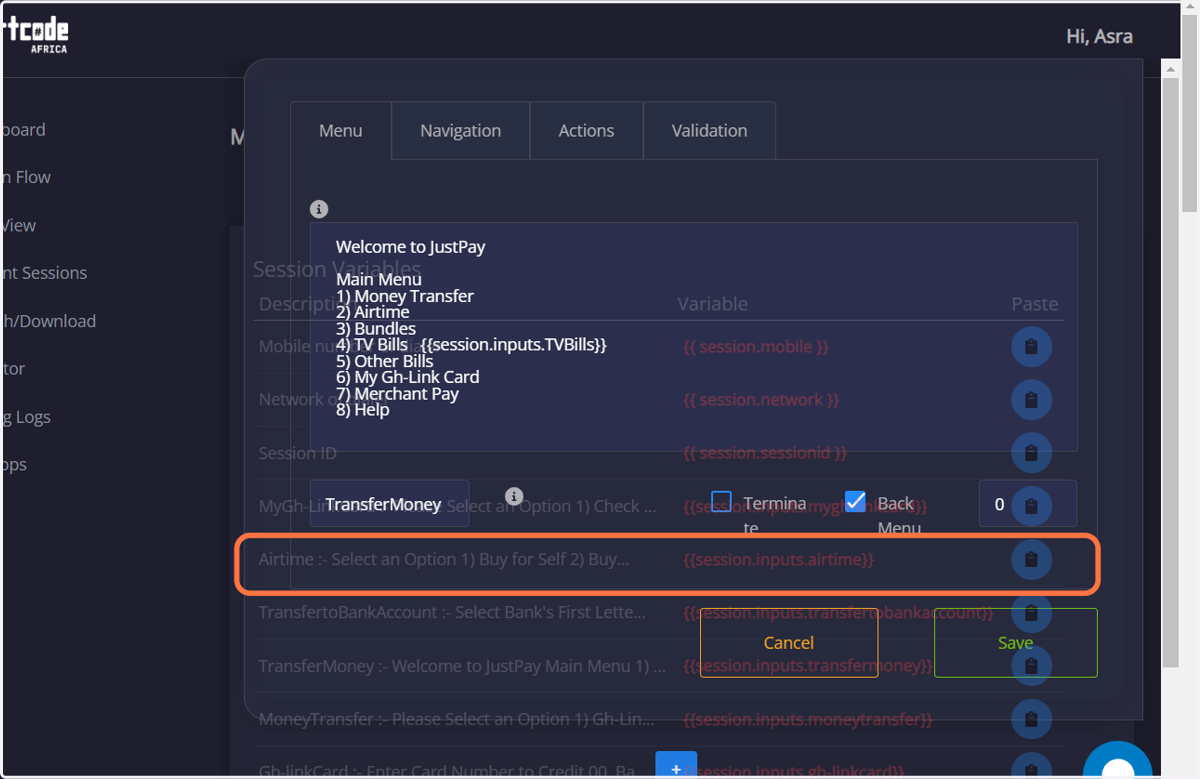
Task: Click the {{session.inputs.moneytransfer}} variable text
Action: click(x=808, y=719)
